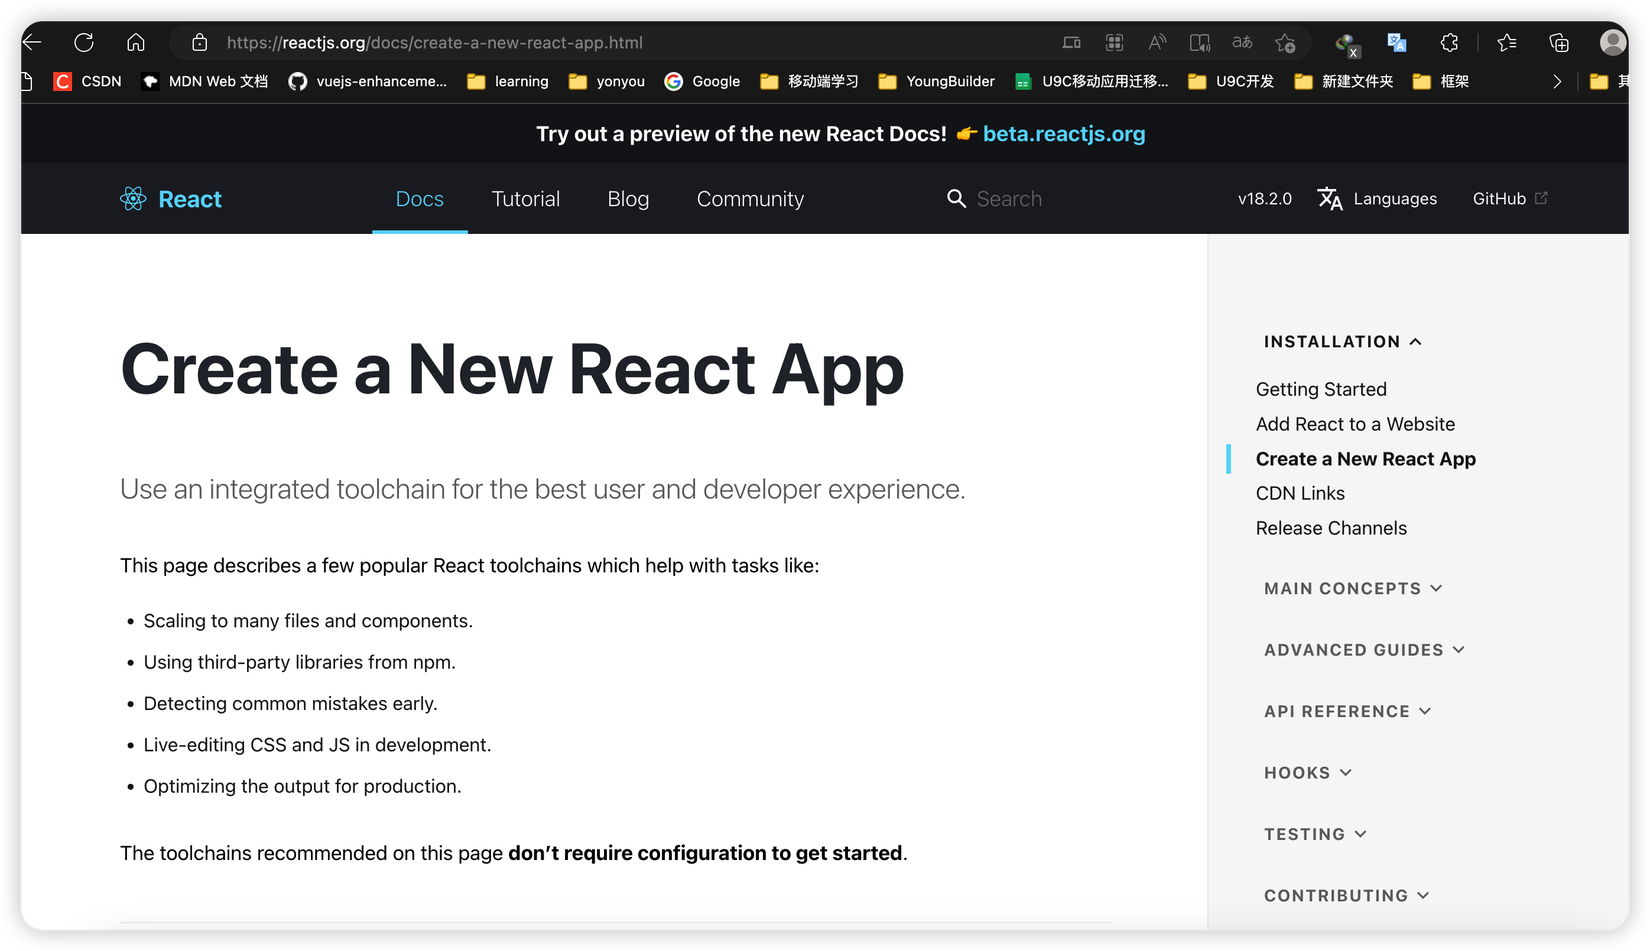
Task: Follow the beta.reactjs.org link
Action: coord(1064,134)
